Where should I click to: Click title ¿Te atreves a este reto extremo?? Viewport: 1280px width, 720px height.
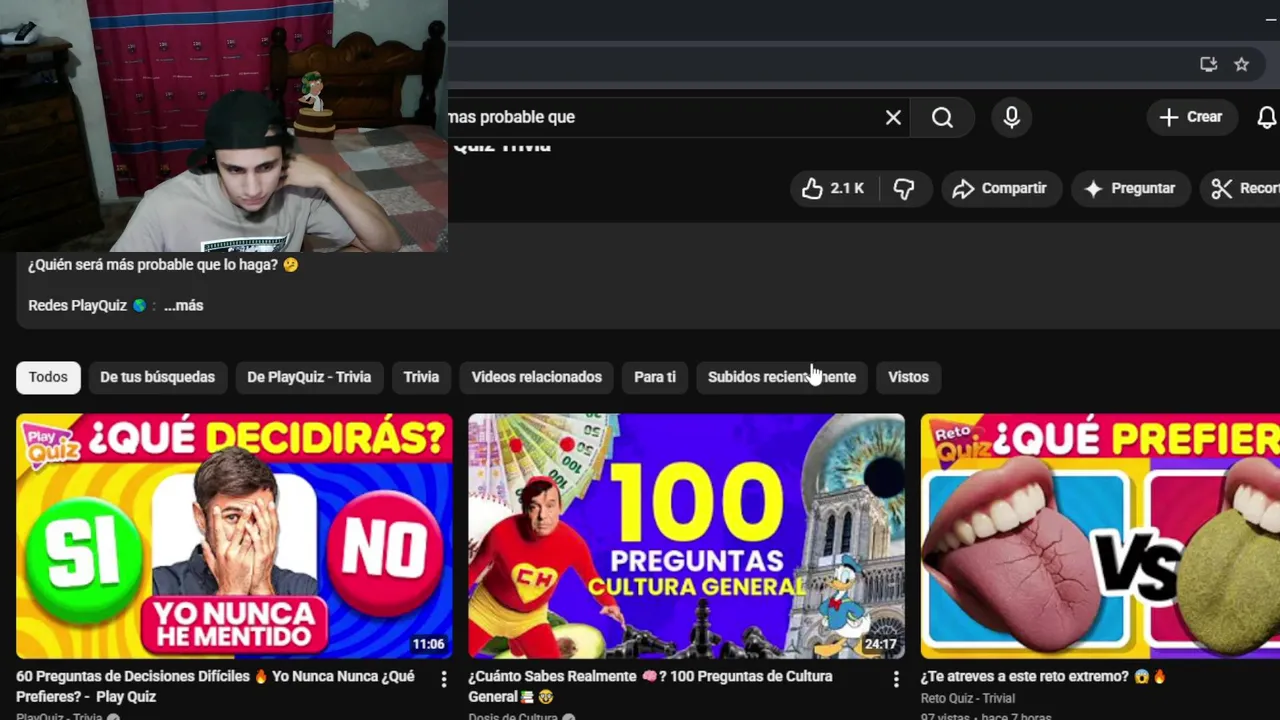tap(1044, 677)
